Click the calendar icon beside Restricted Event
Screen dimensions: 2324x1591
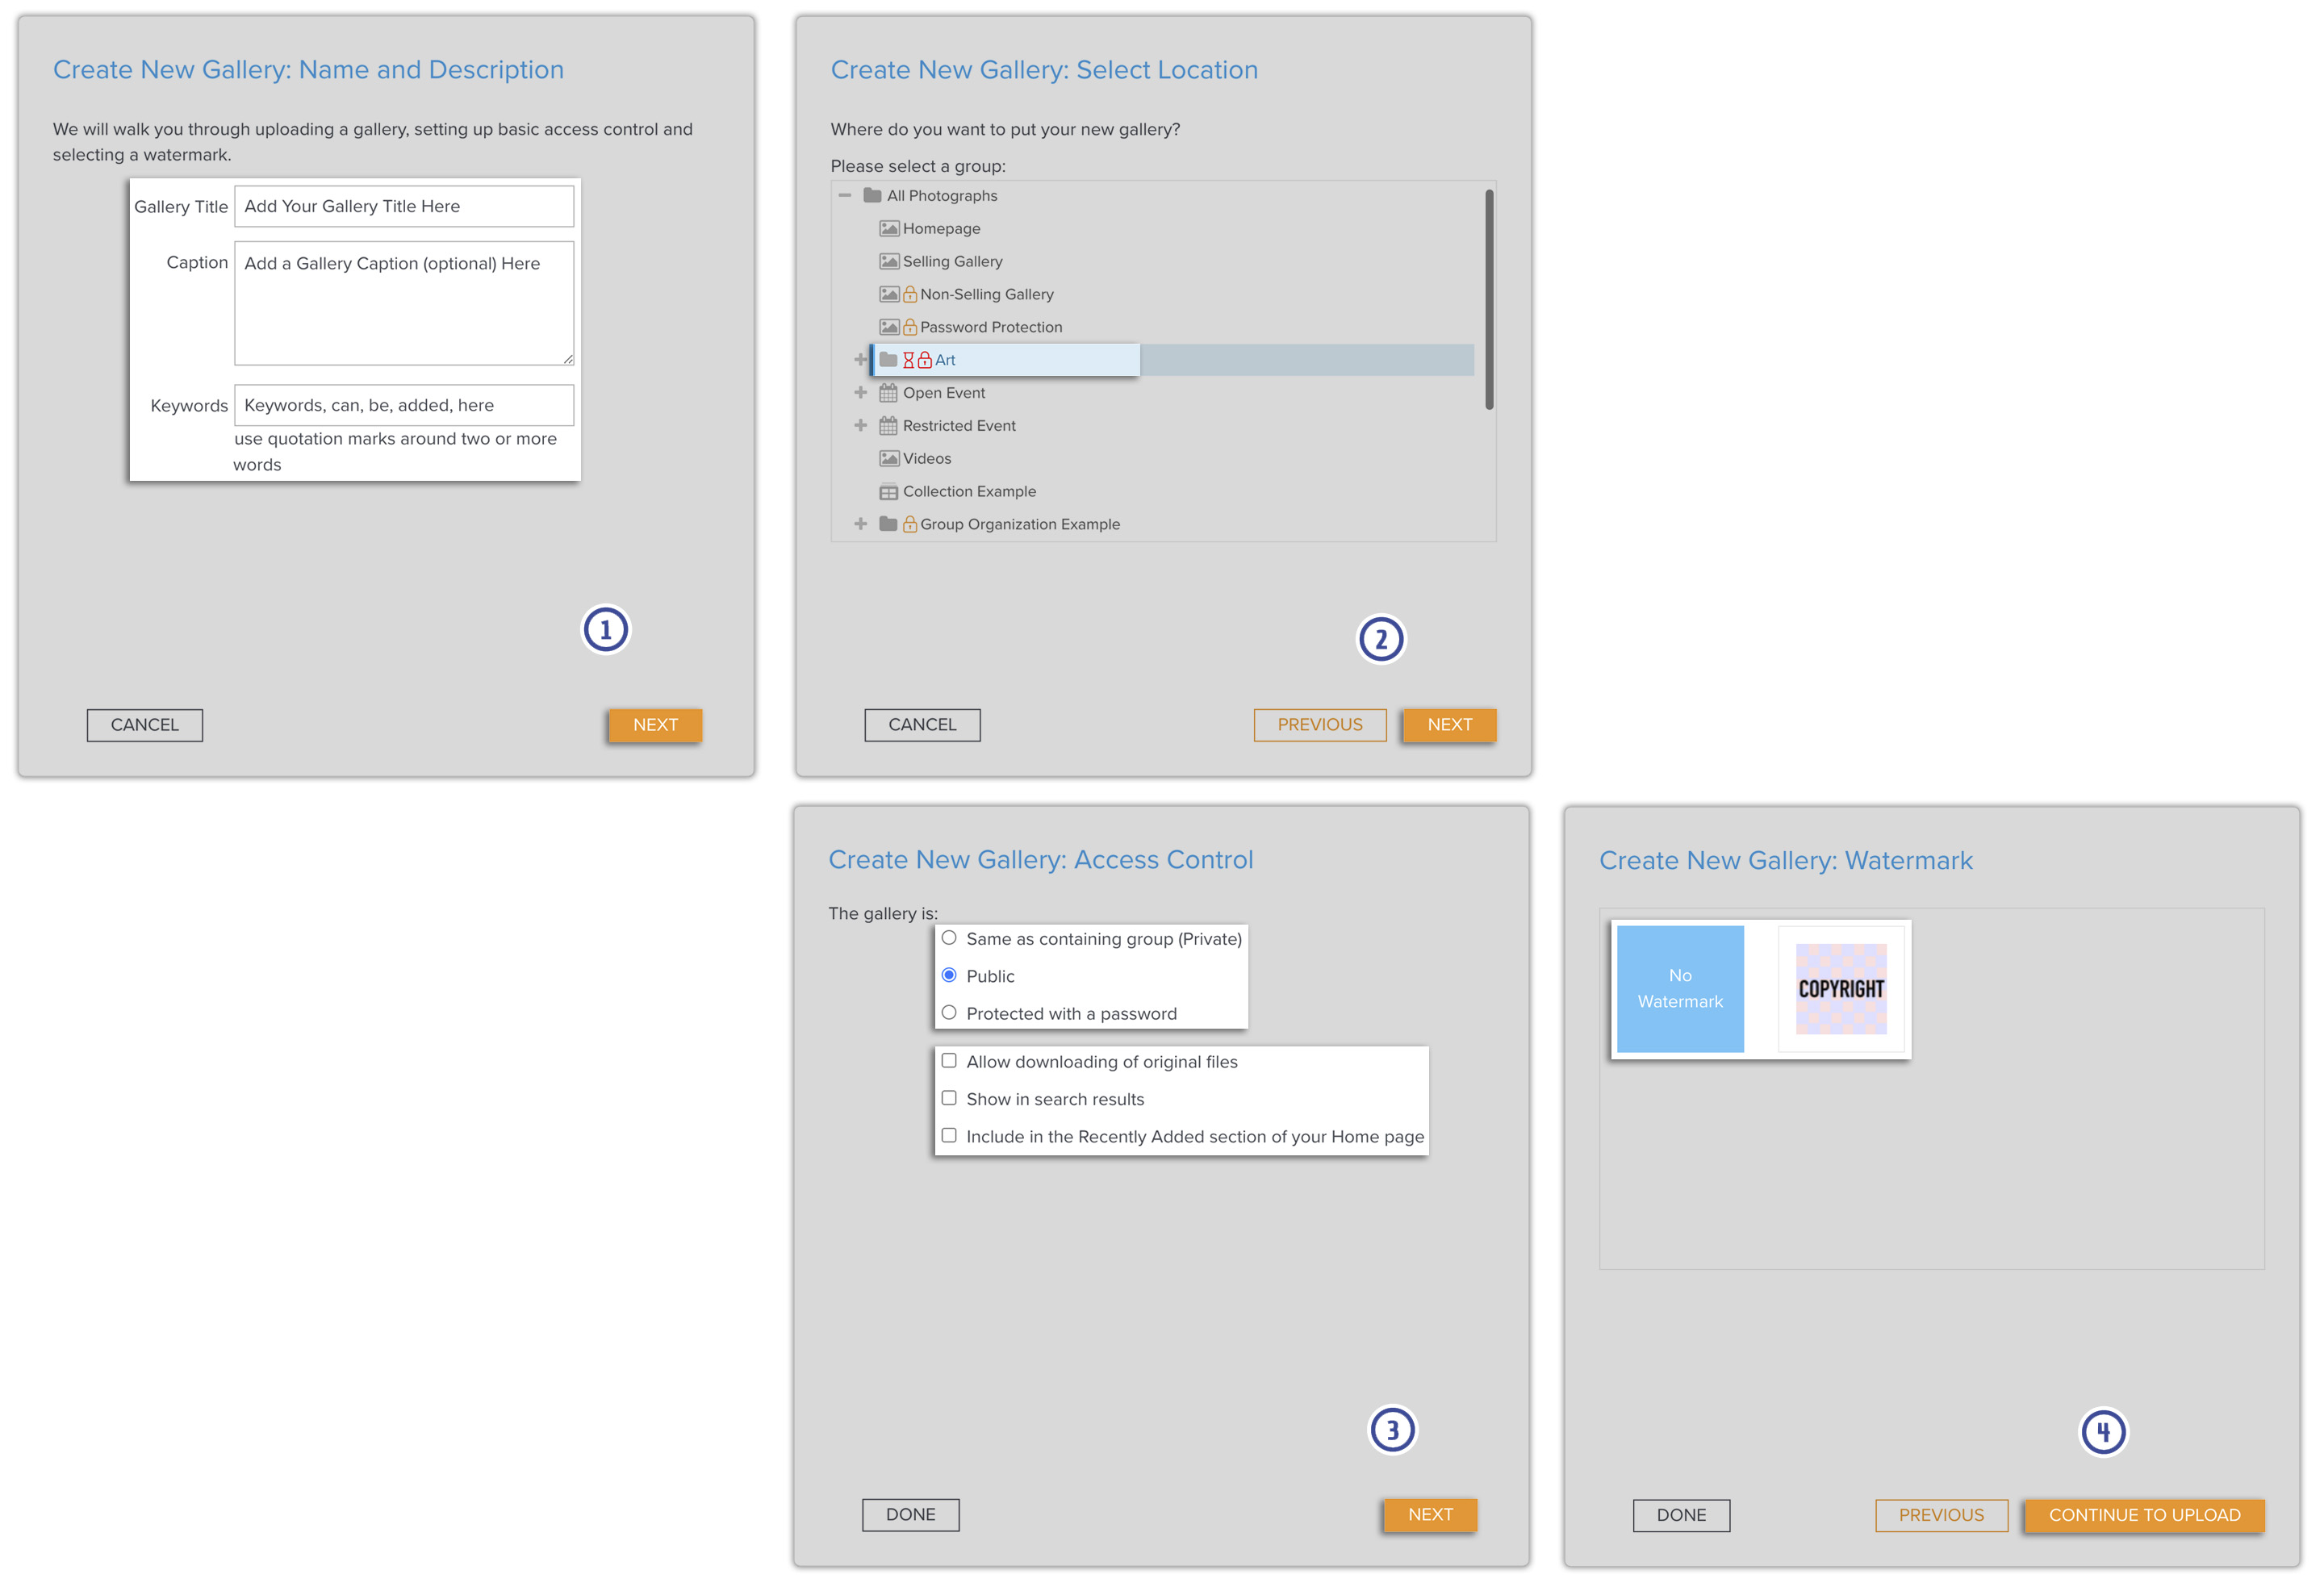click(x=888, y=425)
